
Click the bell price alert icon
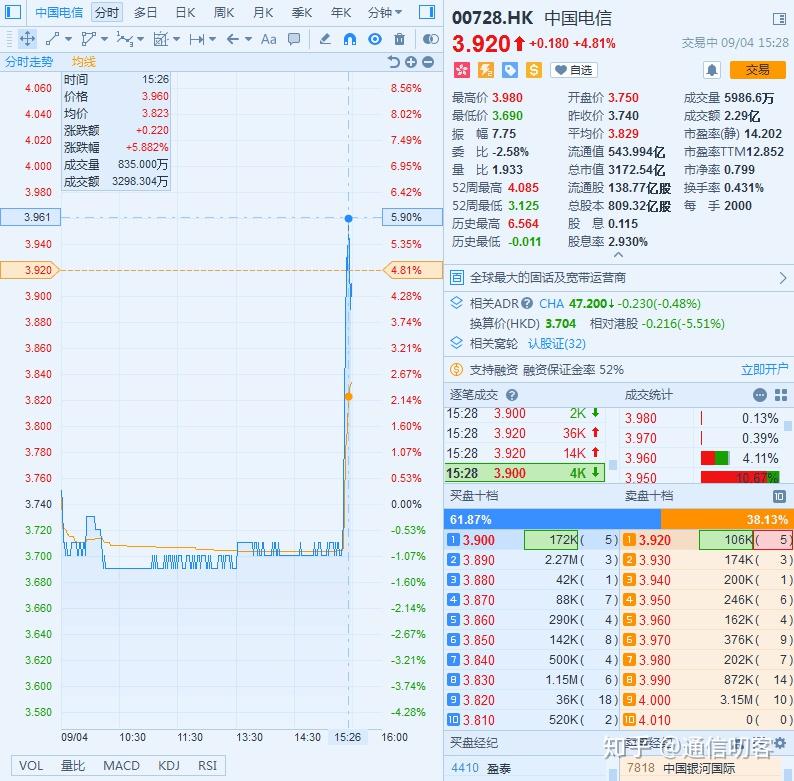coord(711,70)
